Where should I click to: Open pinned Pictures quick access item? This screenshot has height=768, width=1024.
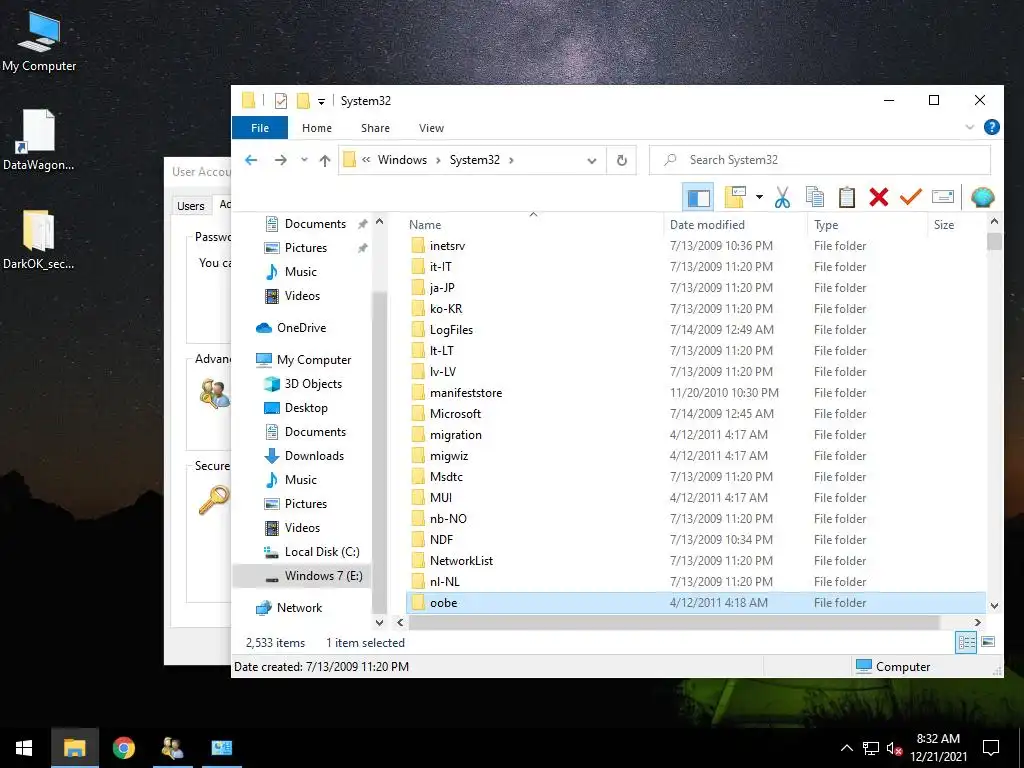[296, 248]
